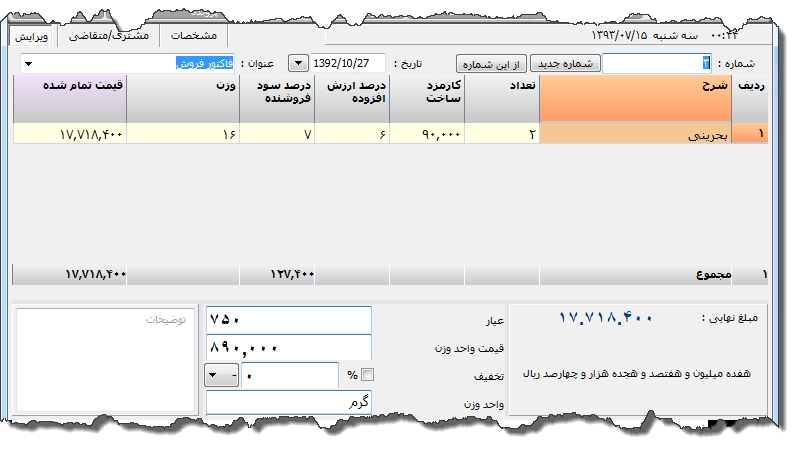
Task: Click the value-added percent cell ۶
Action: (352, 134)
